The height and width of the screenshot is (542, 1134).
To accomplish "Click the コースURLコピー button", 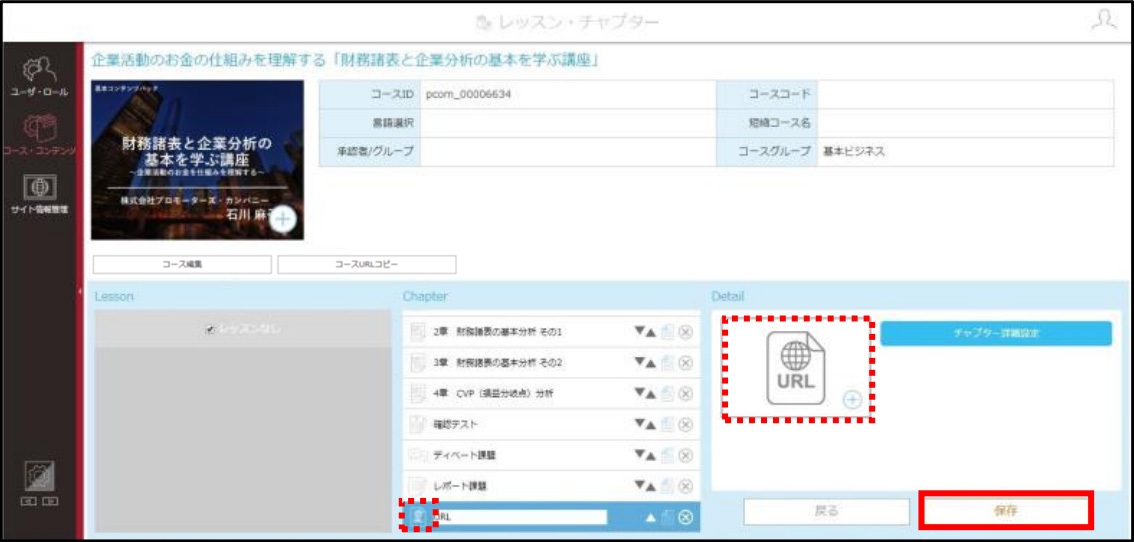I will (x=367, y=264).
